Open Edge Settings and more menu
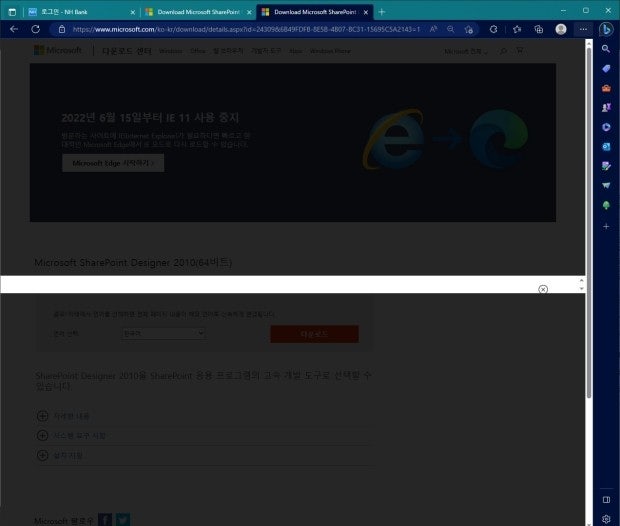This screenshot has width=620, height=526. point(583,29)
